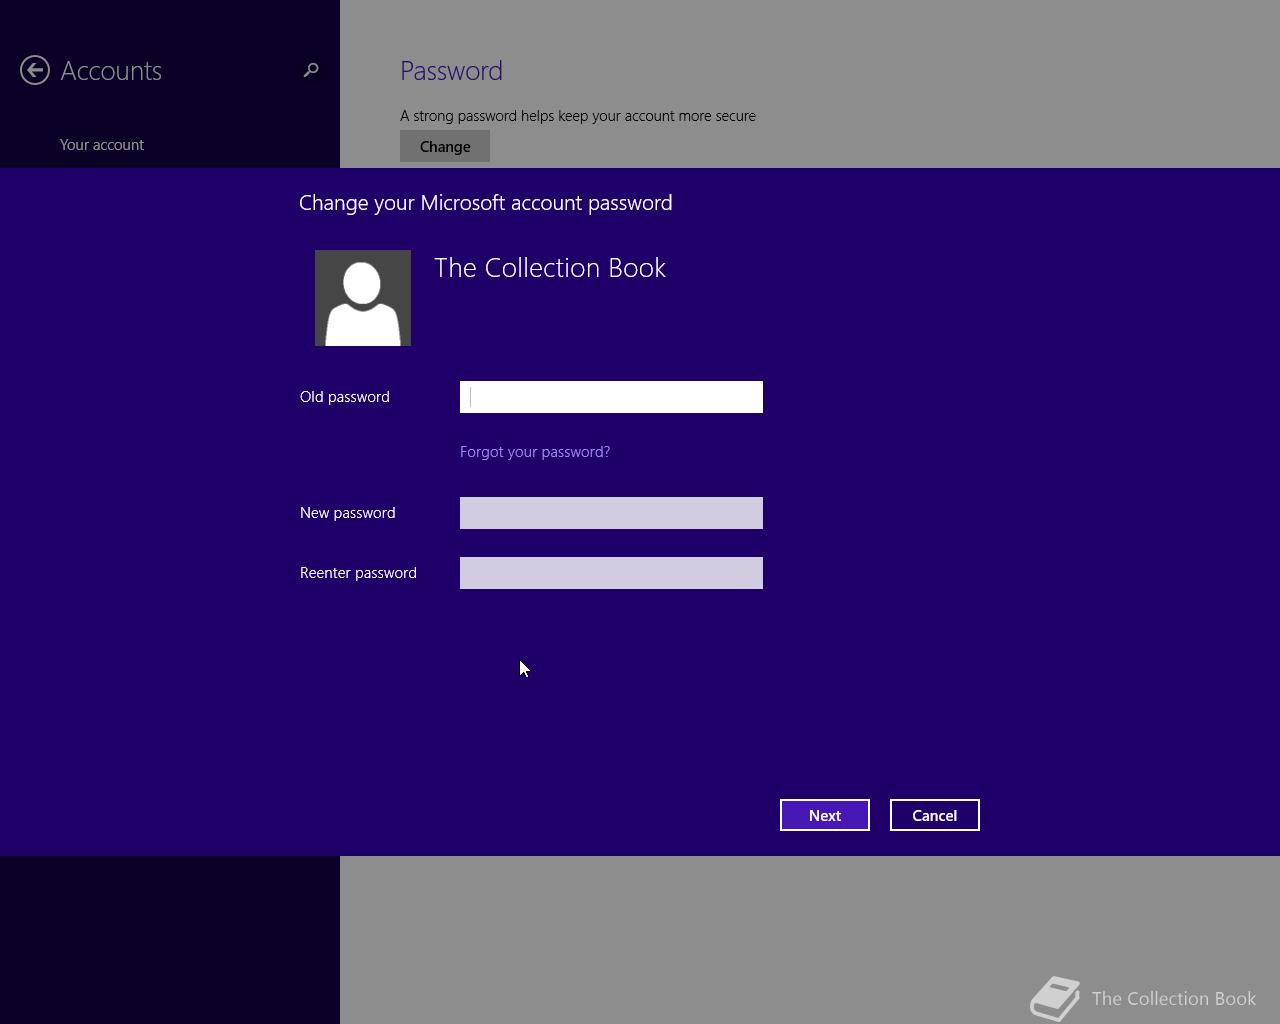This screenshot has height=1024, width=1280.
Task: Click 'Change your Microsoft account password' title
Action: coord(486,203)
